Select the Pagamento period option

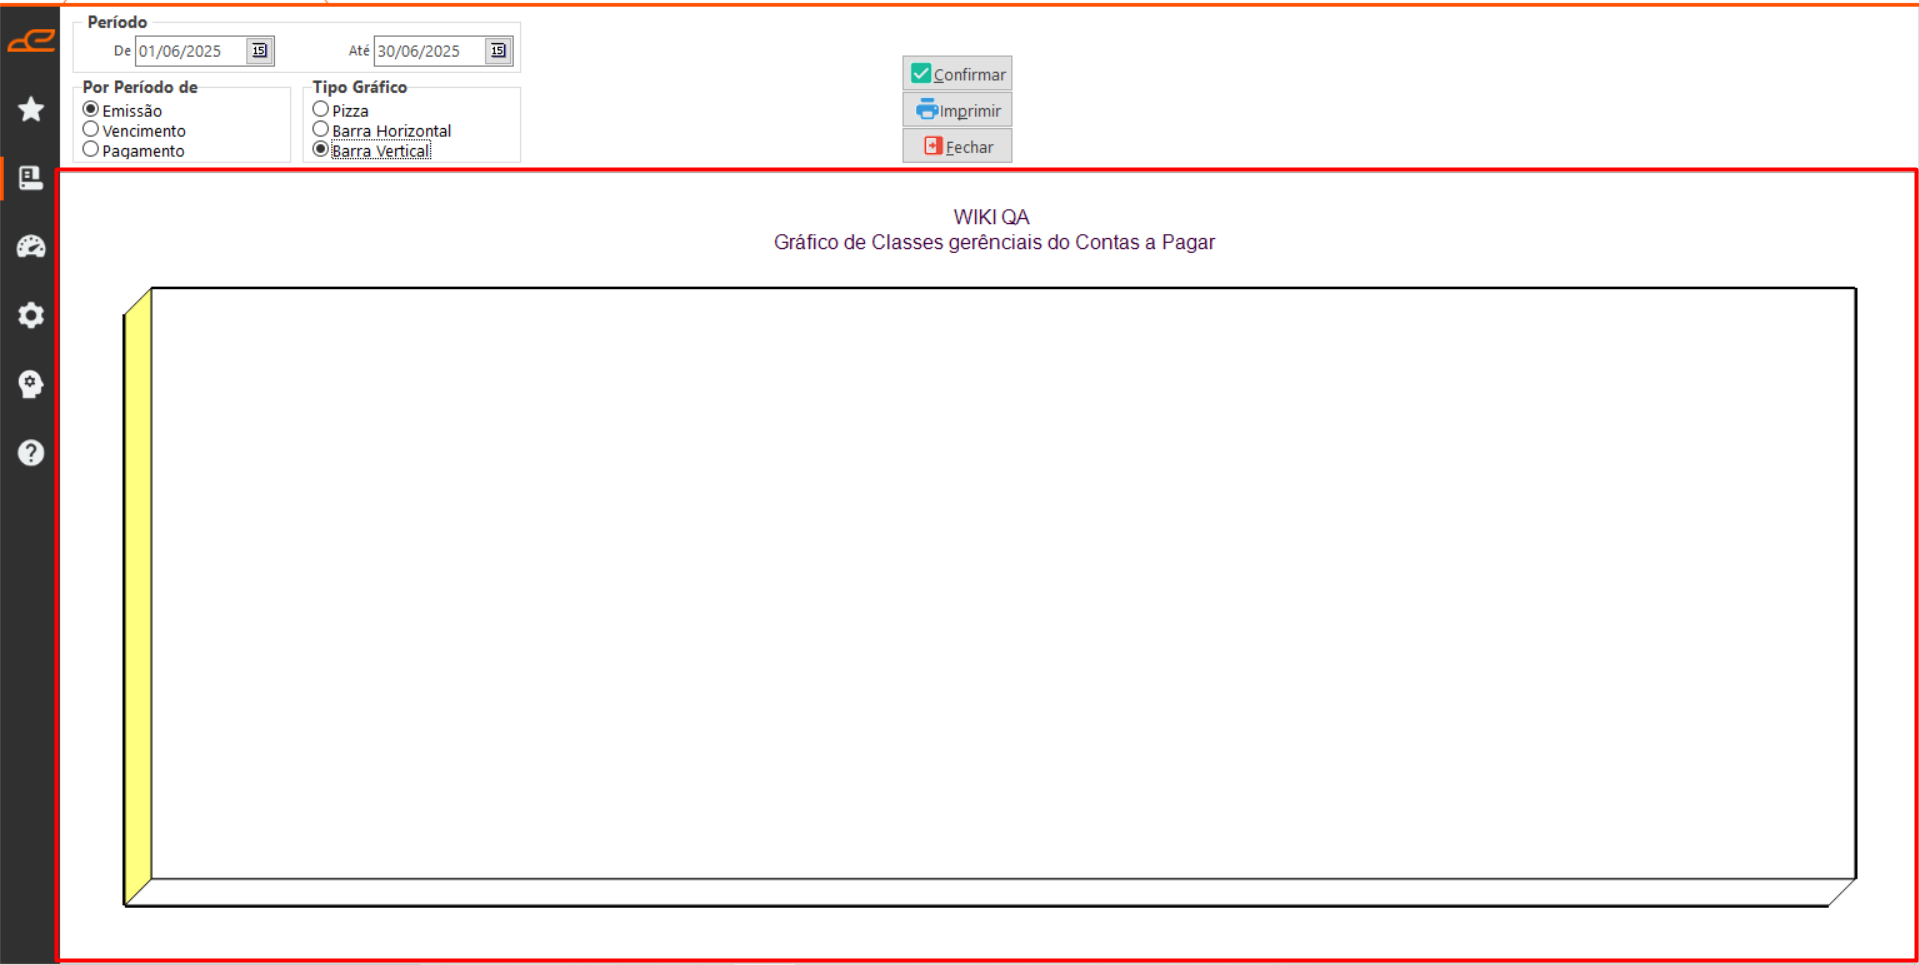[x=91, y=150]
